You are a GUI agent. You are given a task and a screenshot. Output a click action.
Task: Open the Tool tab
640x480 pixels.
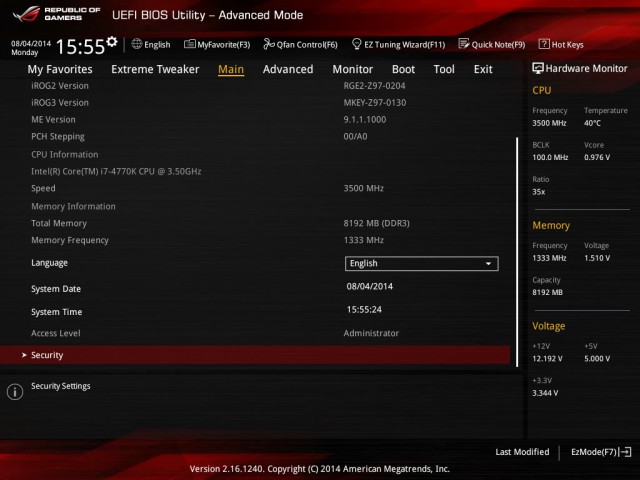tap(444, 69)
